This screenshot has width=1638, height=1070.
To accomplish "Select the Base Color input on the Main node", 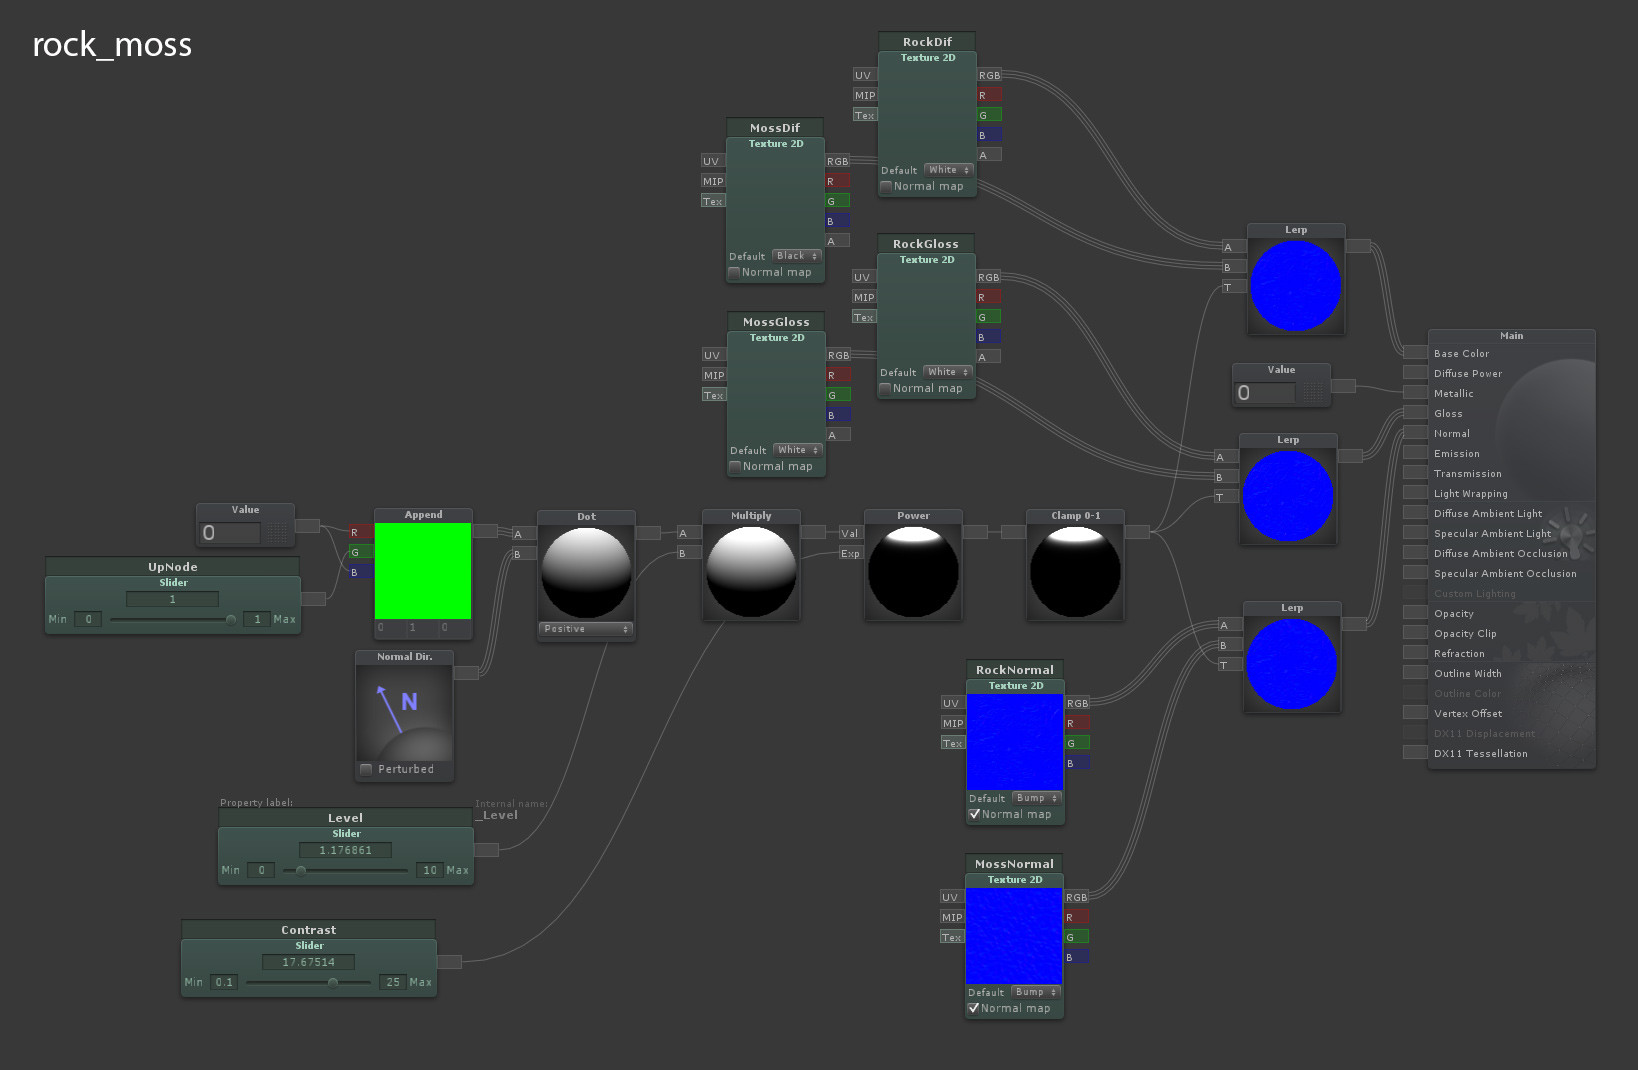I will pyautogui.click(x=1415, y=353).
